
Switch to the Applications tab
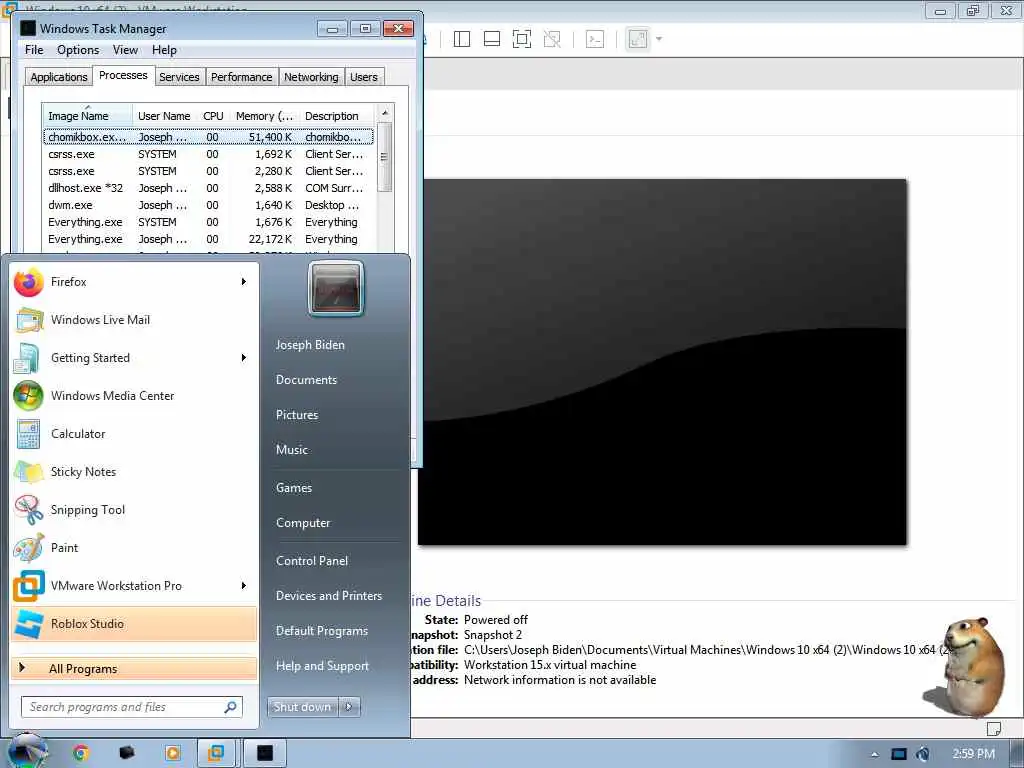pos(59,77)
